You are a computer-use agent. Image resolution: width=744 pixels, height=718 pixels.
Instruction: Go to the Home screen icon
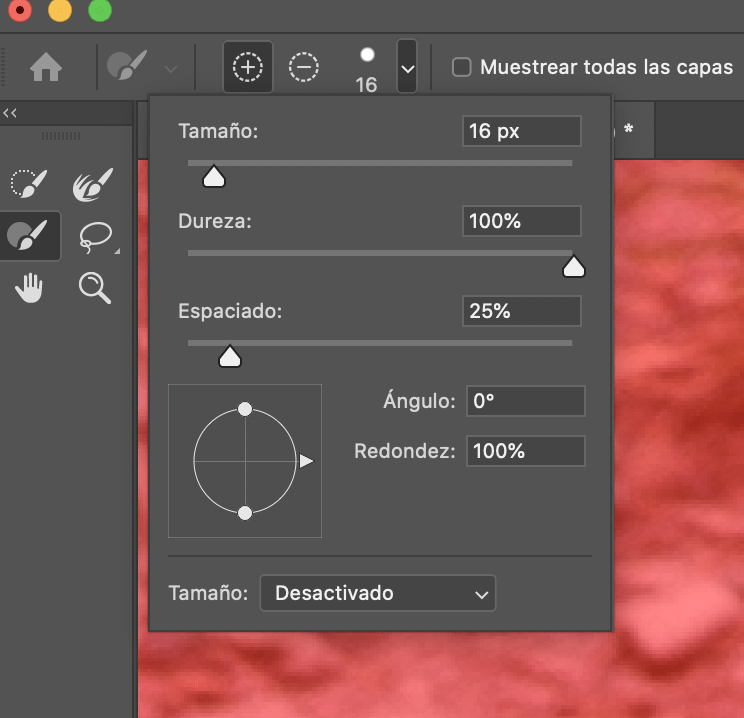(x=46, y=67)
